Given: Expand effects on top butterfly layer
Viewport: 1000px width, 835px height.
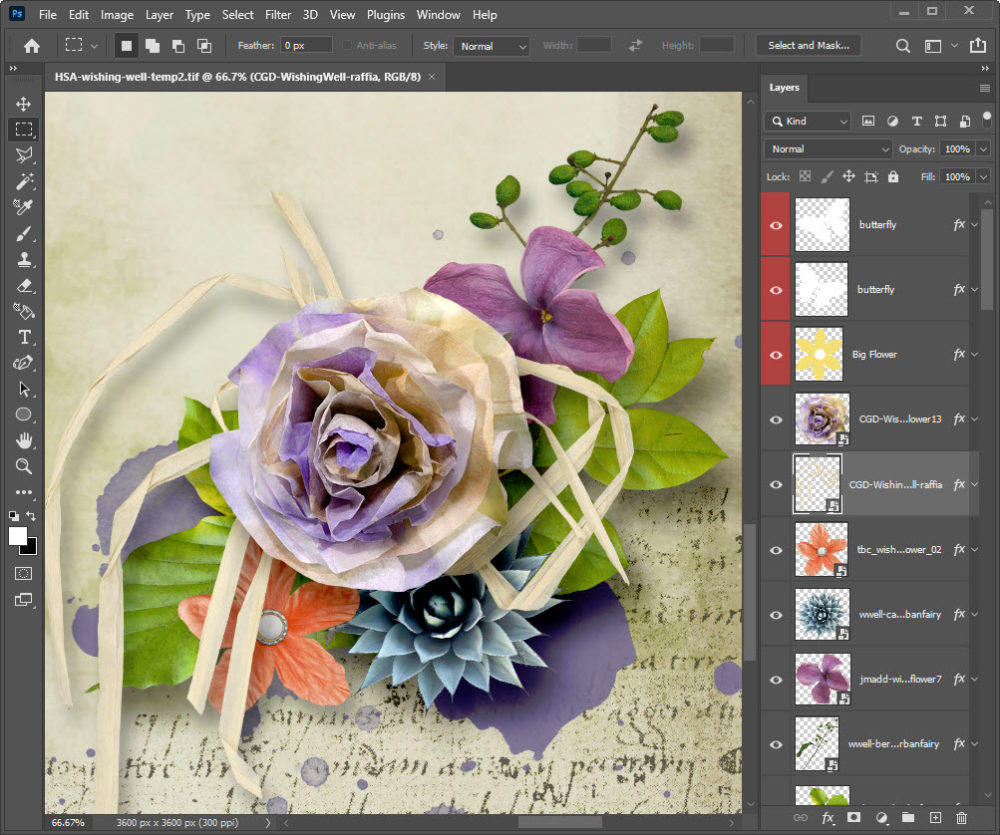Looking at the screenshot, I should pyautogui.click(x=974, y=225).
